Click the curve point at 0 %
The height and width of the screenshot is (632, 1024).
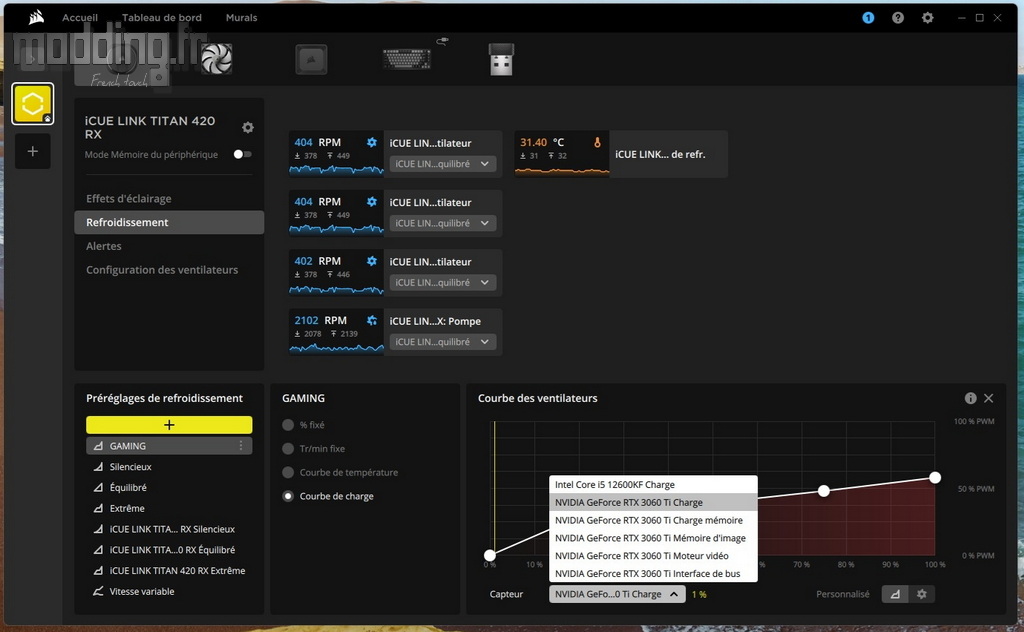point(490,556)
